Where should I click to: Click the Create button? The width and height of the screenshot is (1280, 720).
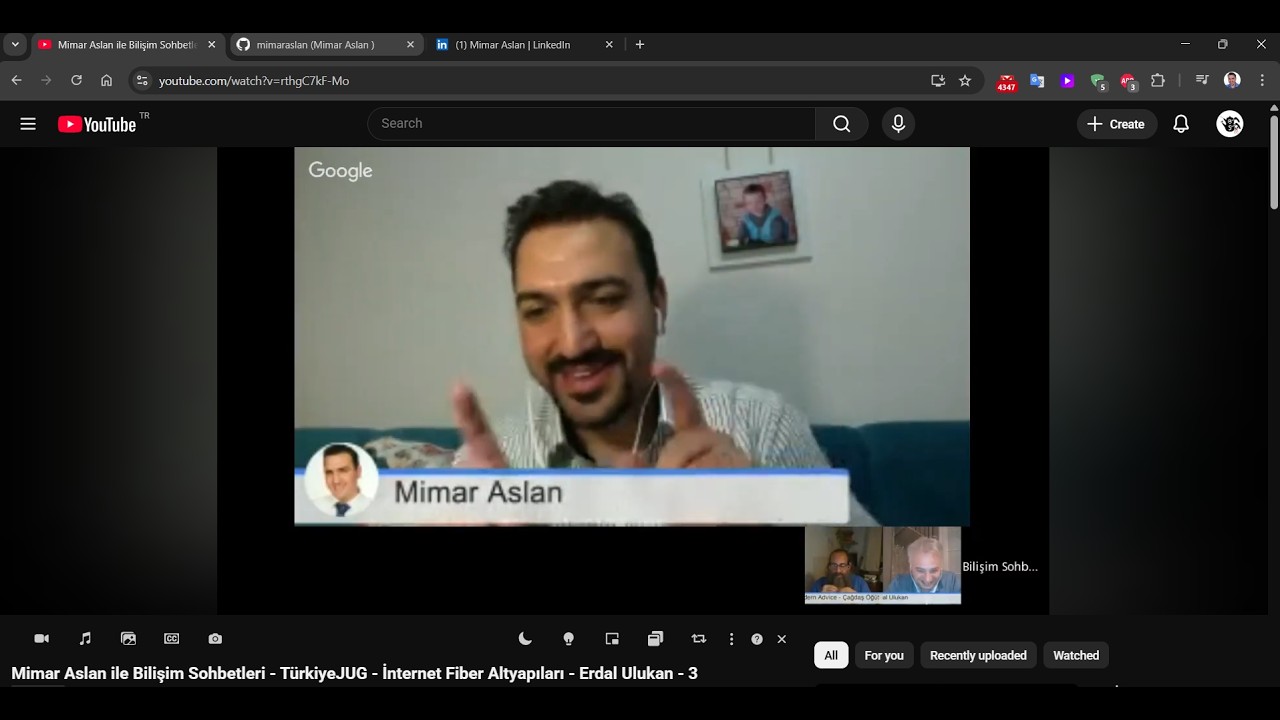(1117, 124)
